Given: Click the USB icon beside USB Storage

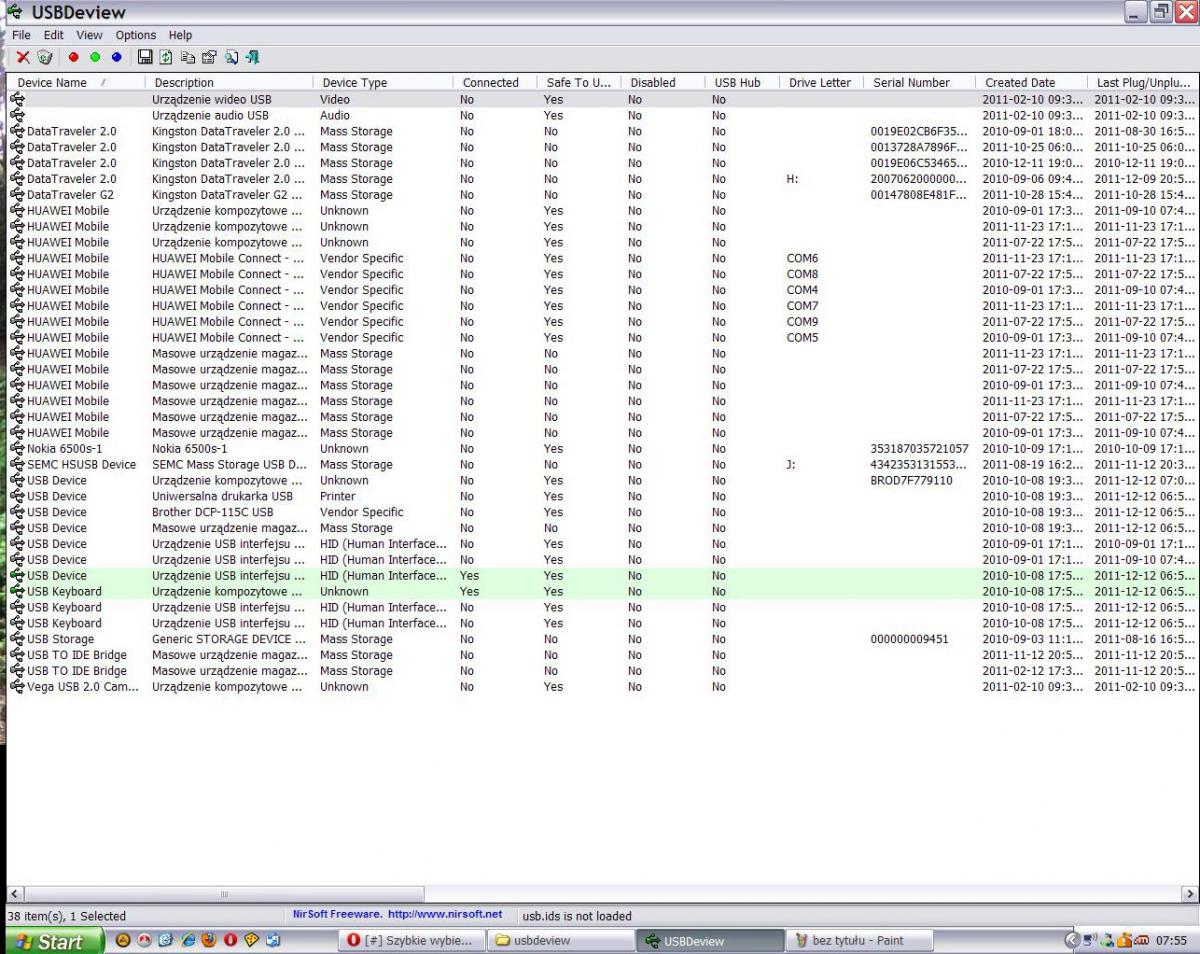Looking at the screenshot, I should point(17,639).
